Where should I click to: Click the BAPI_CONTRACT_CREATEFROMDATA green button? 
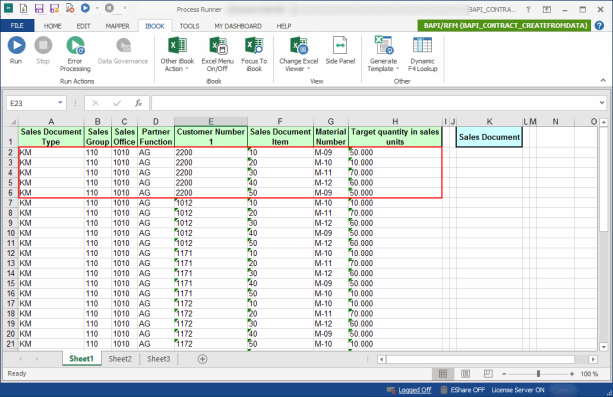[504, 25]
